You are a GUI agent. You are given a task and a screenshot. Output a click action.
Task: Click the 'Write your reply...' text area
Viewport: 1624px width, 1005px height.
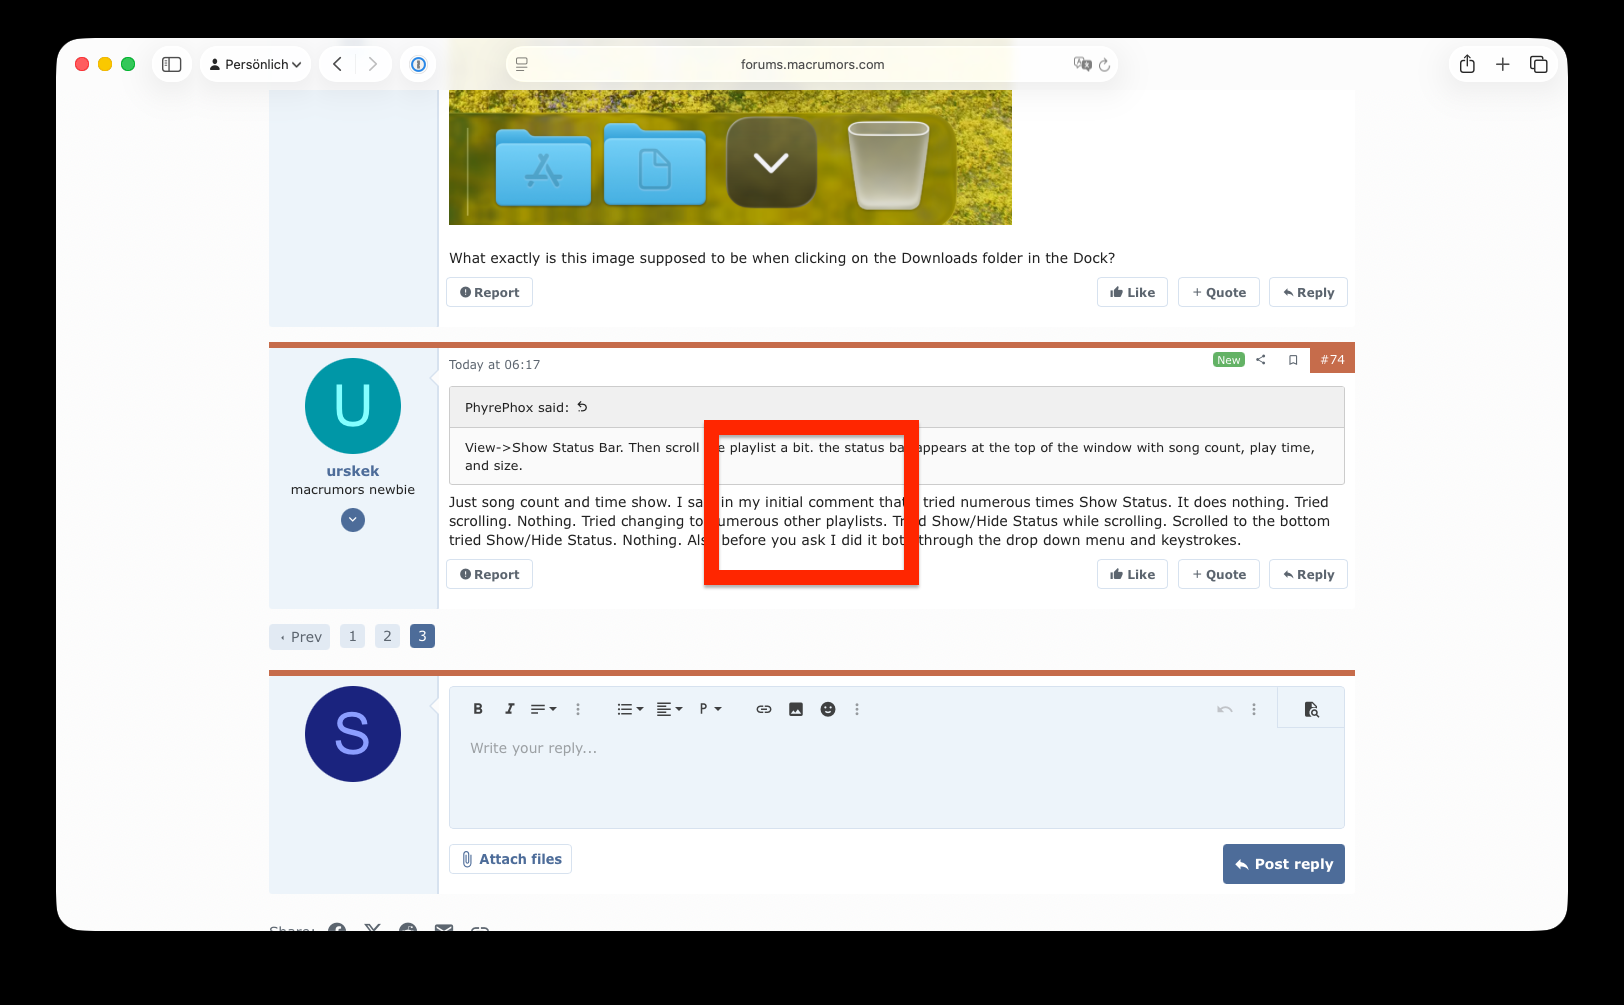896,778
